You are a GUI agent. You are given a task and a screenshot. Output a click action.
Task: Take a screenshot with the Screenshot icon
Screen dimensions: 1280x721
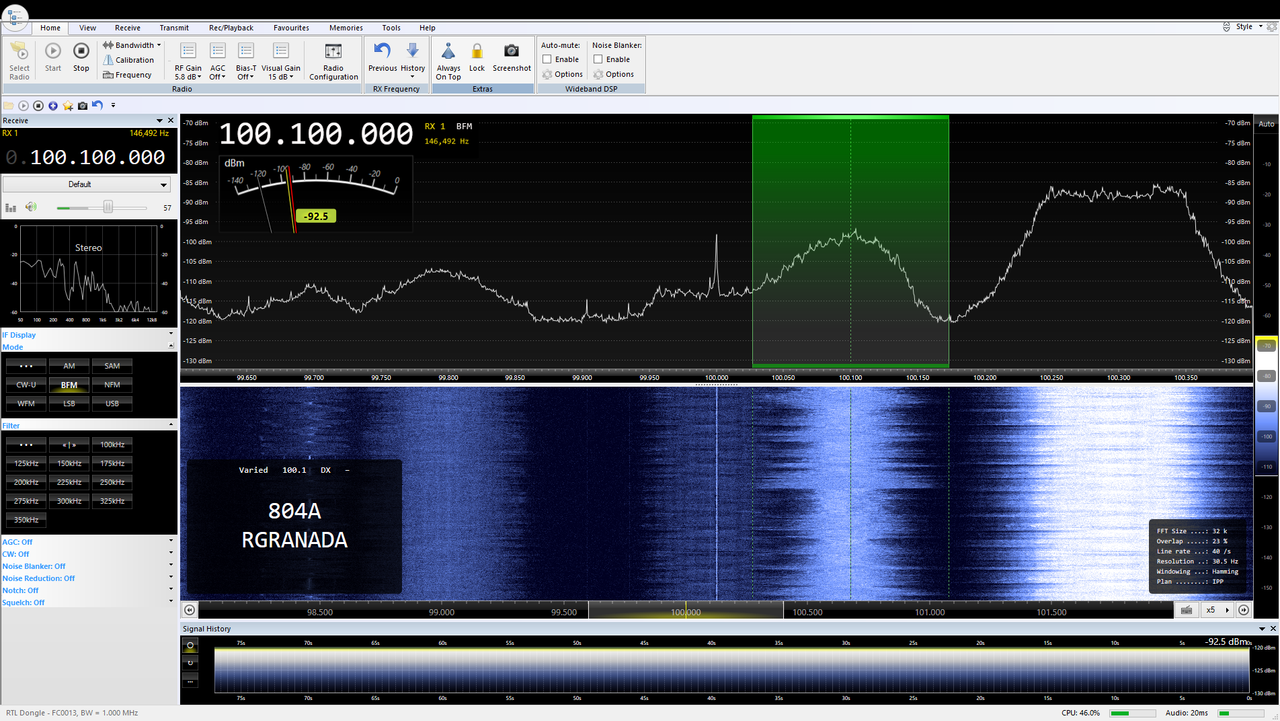coord(511,57)
